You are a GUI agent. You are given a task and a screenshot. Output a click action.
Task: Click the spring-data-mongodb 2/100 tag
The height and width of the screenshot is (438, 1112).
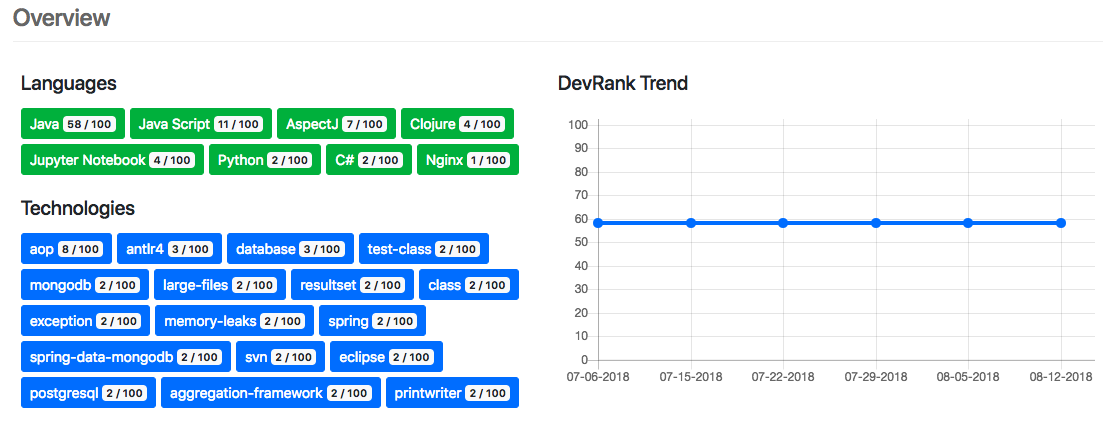tap(126, 356)
